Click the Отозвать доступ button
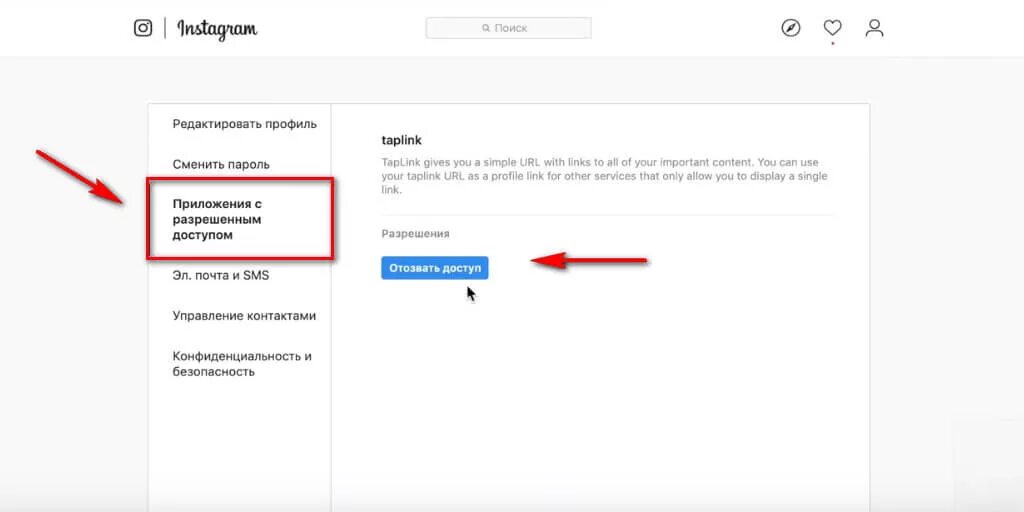The width and height of the screenshot is (1024, 512). 435,268
